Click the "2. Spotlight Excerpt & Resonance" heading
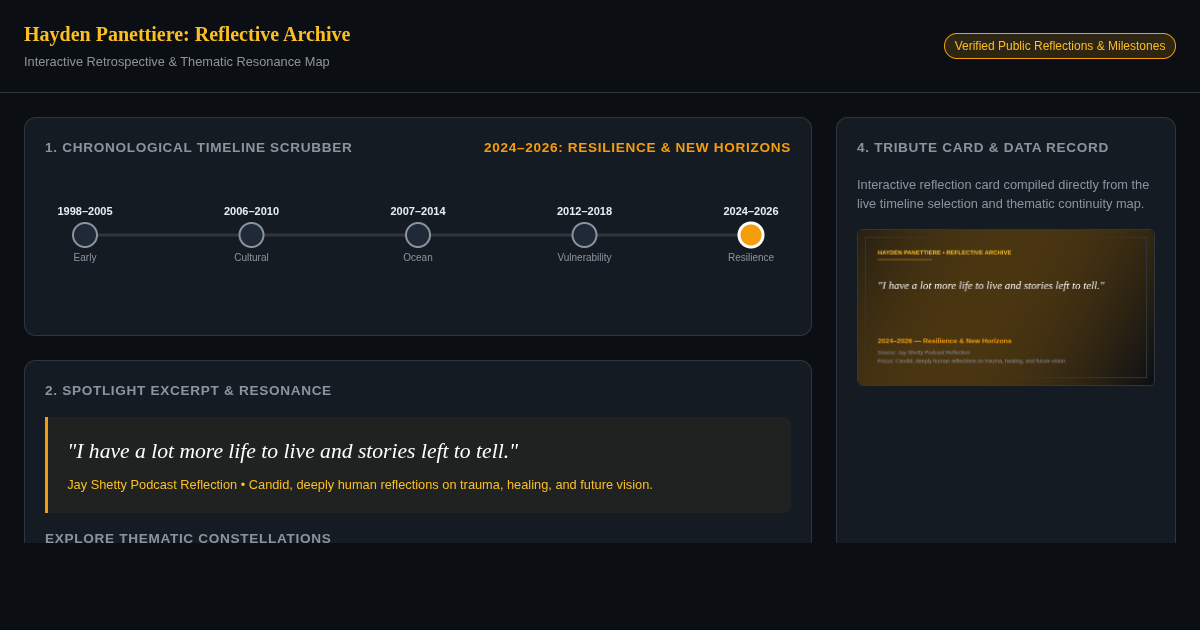 188,391
